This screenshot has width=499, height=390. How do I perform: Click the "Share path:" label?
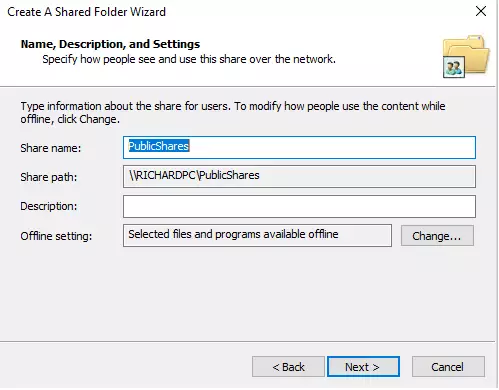(x=49, y=177)
